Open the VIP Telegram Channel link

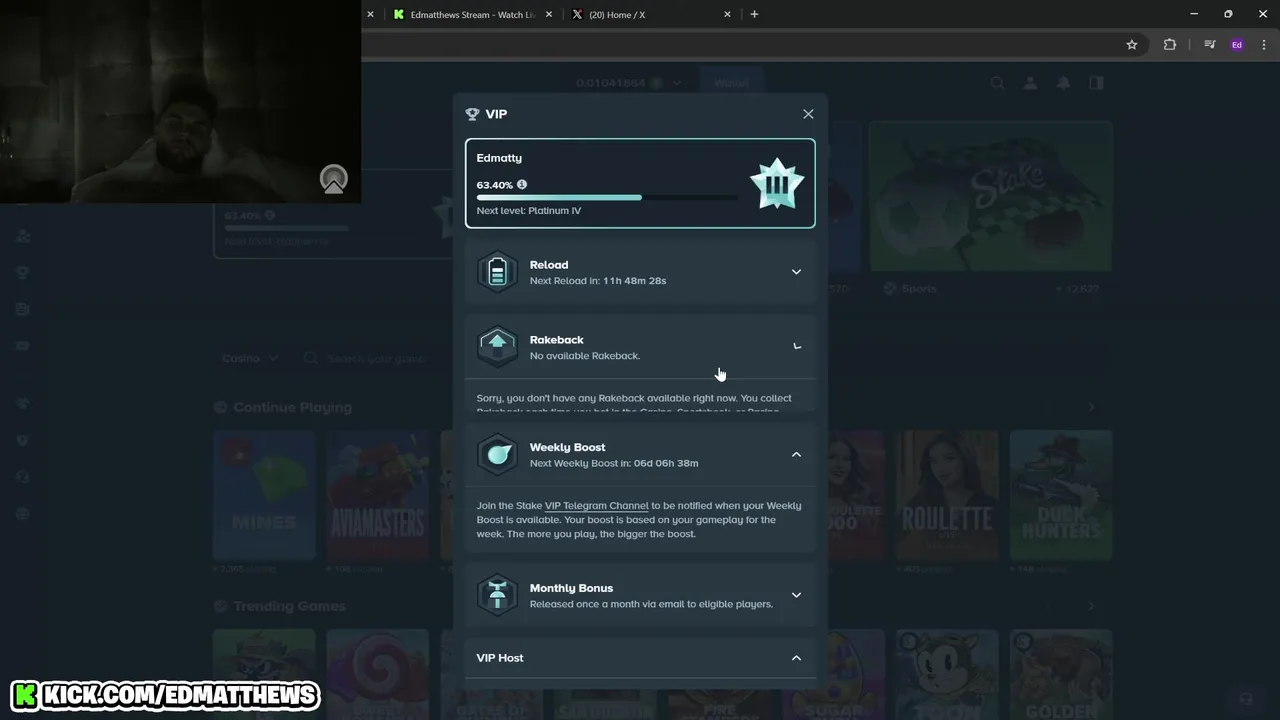(596, 506)
